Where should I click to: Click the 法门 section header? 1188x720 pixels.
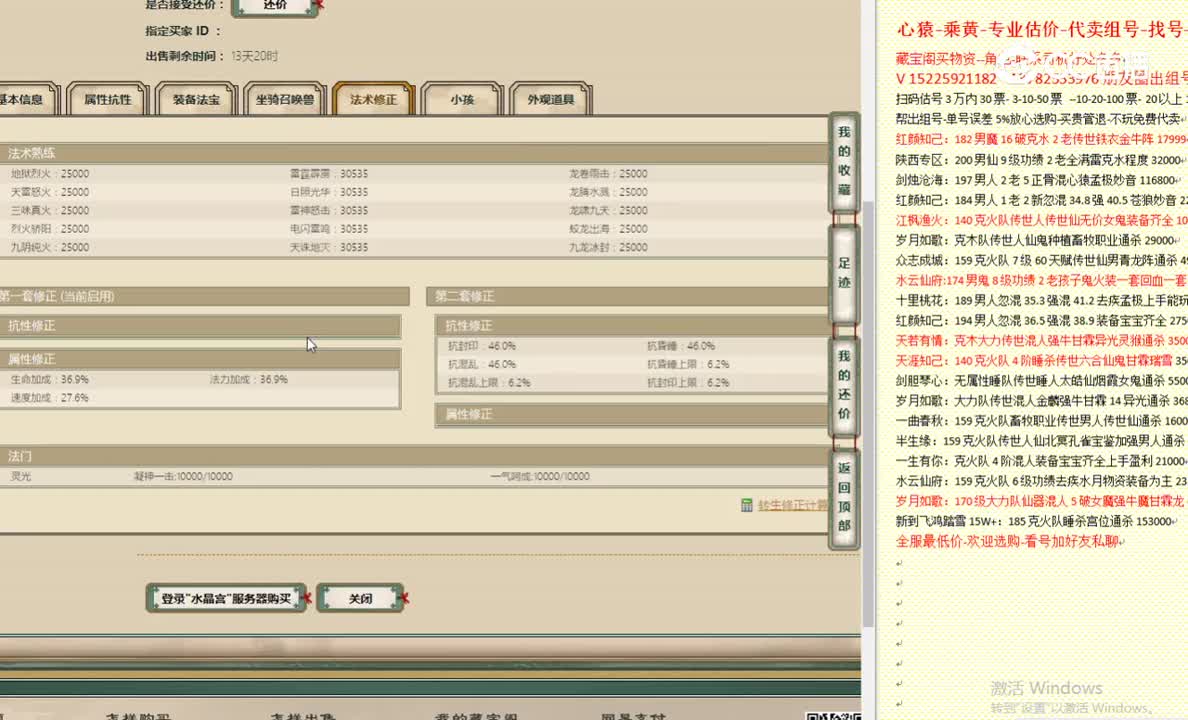pyautogui.click(x=414, y=456)
